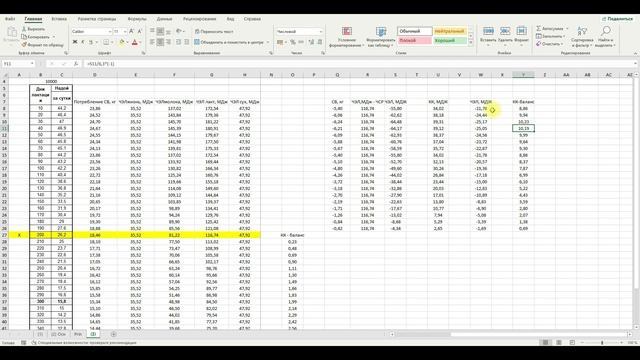Apply the red font color
Image resolution: width=640 pixels, height=360 pixels.
tap(135, 42)
